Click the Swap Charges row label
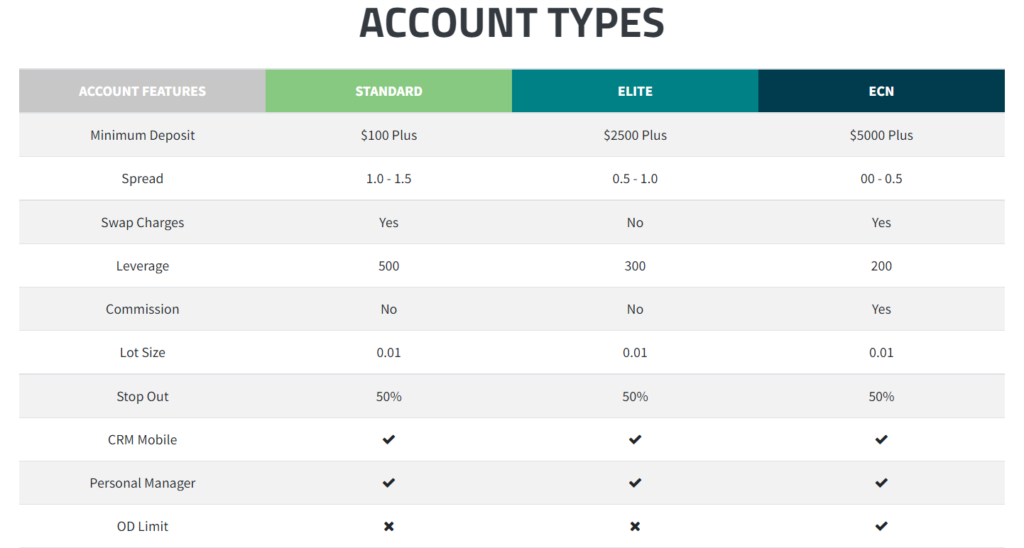The image size is (1024, 548). click(142, 223)
